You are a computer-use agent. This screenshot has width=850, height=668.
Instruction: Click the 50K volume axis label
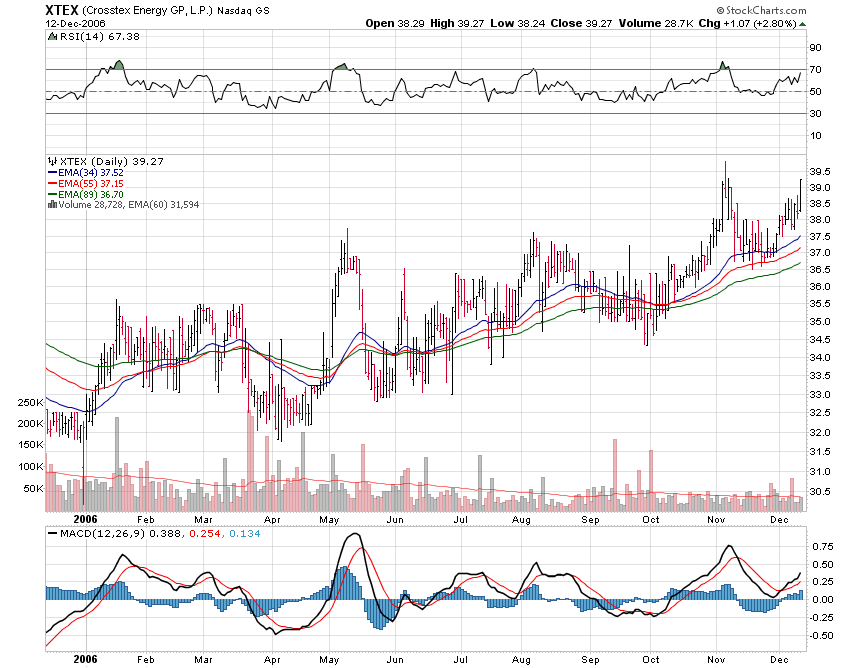pyautogui.click(x=33, y=488)
